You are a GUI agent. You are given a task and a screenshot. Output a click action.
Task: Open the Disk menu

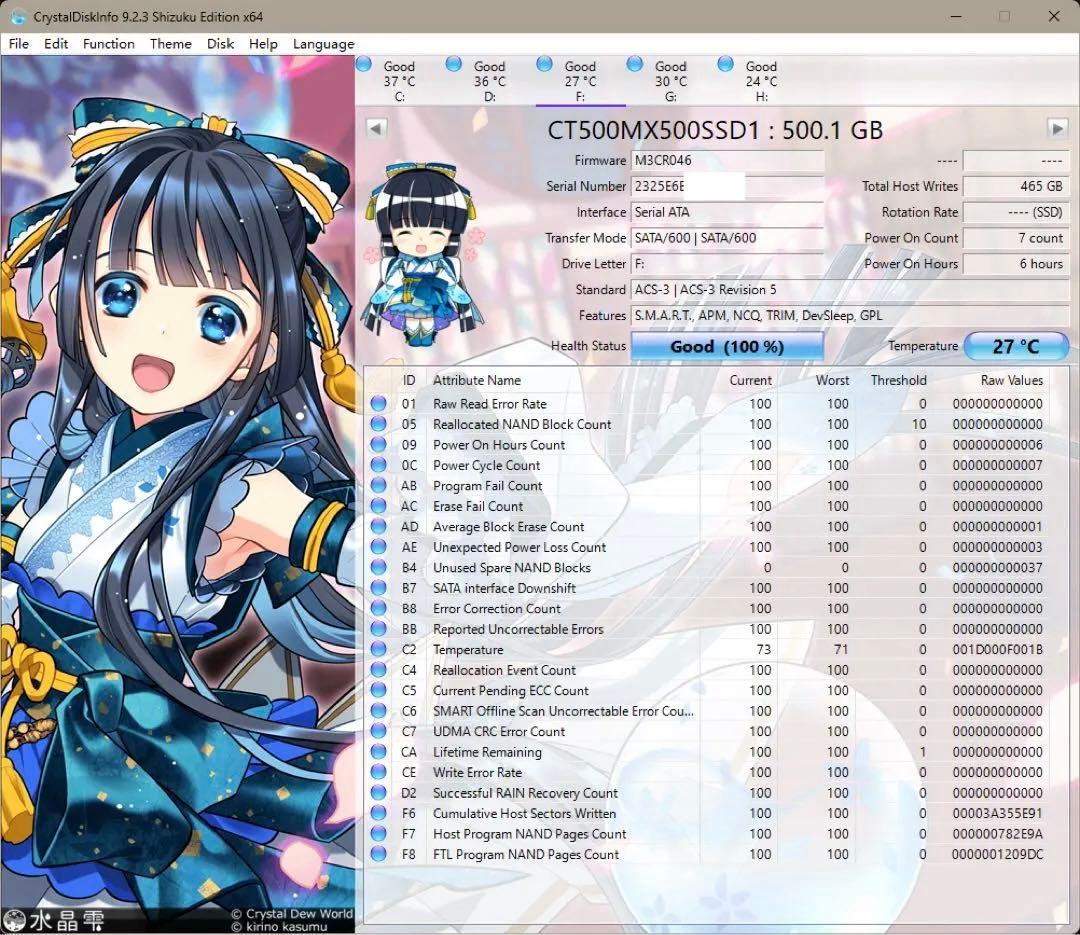point(220,44)
